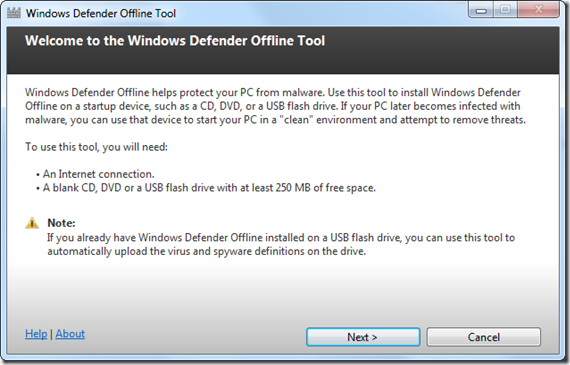This screenshot has width=570, height=365.
Task: Open the About link
Action: coord(70,334)
